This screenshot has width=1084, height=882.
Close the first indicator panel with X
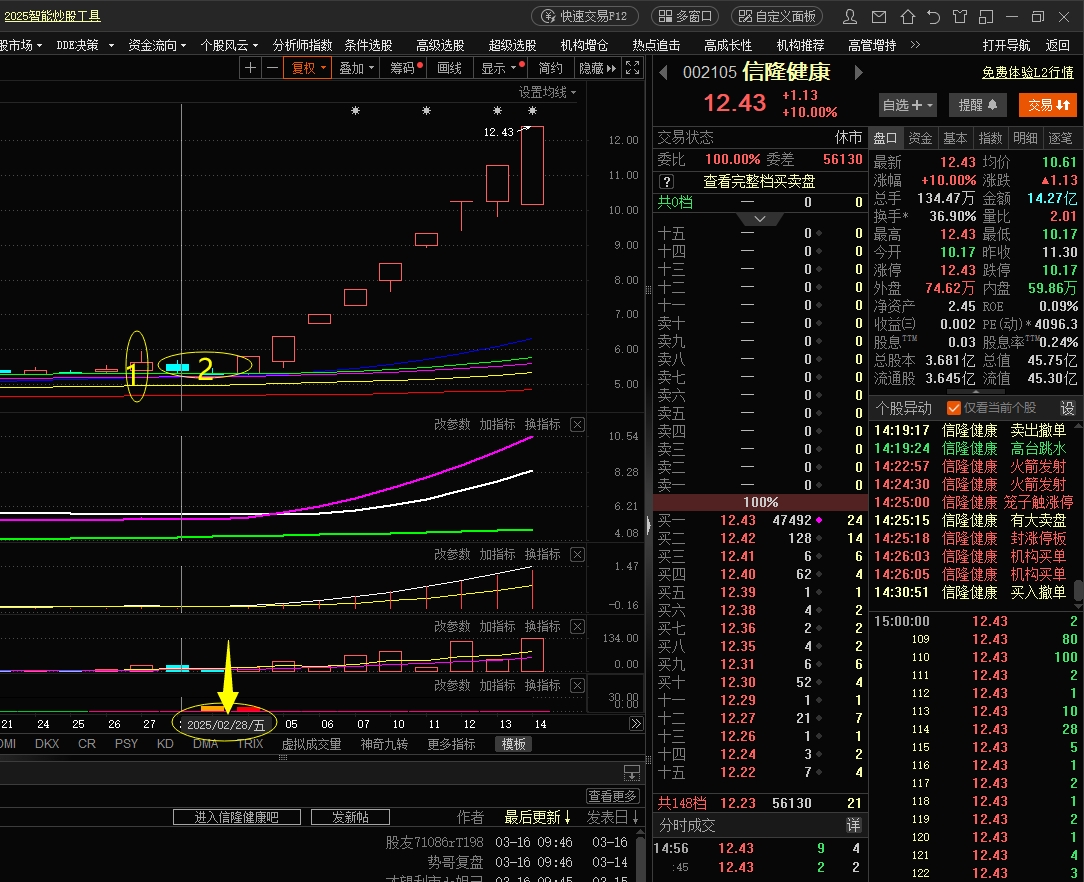pyautogui.click(x=577, y=424)
